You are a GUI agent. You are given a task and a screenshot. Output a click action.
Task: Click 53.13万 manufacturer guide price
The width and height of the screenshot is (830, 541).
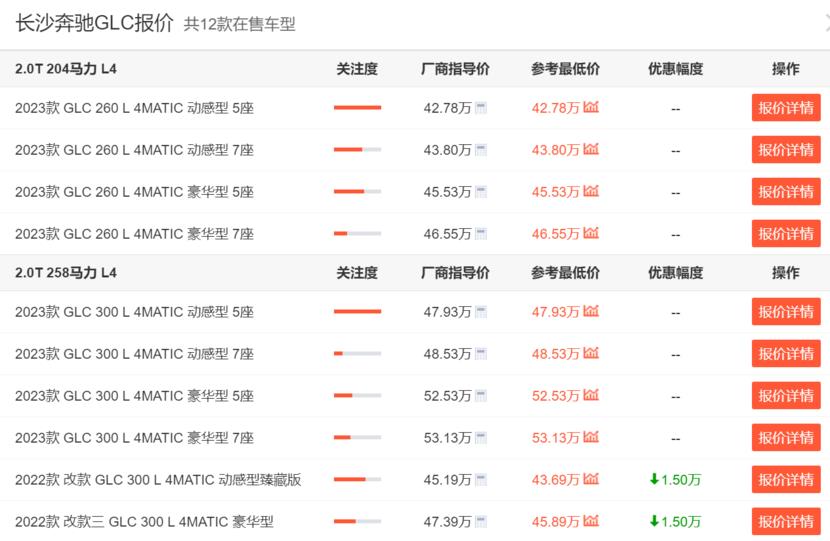(x=447, y=438)
